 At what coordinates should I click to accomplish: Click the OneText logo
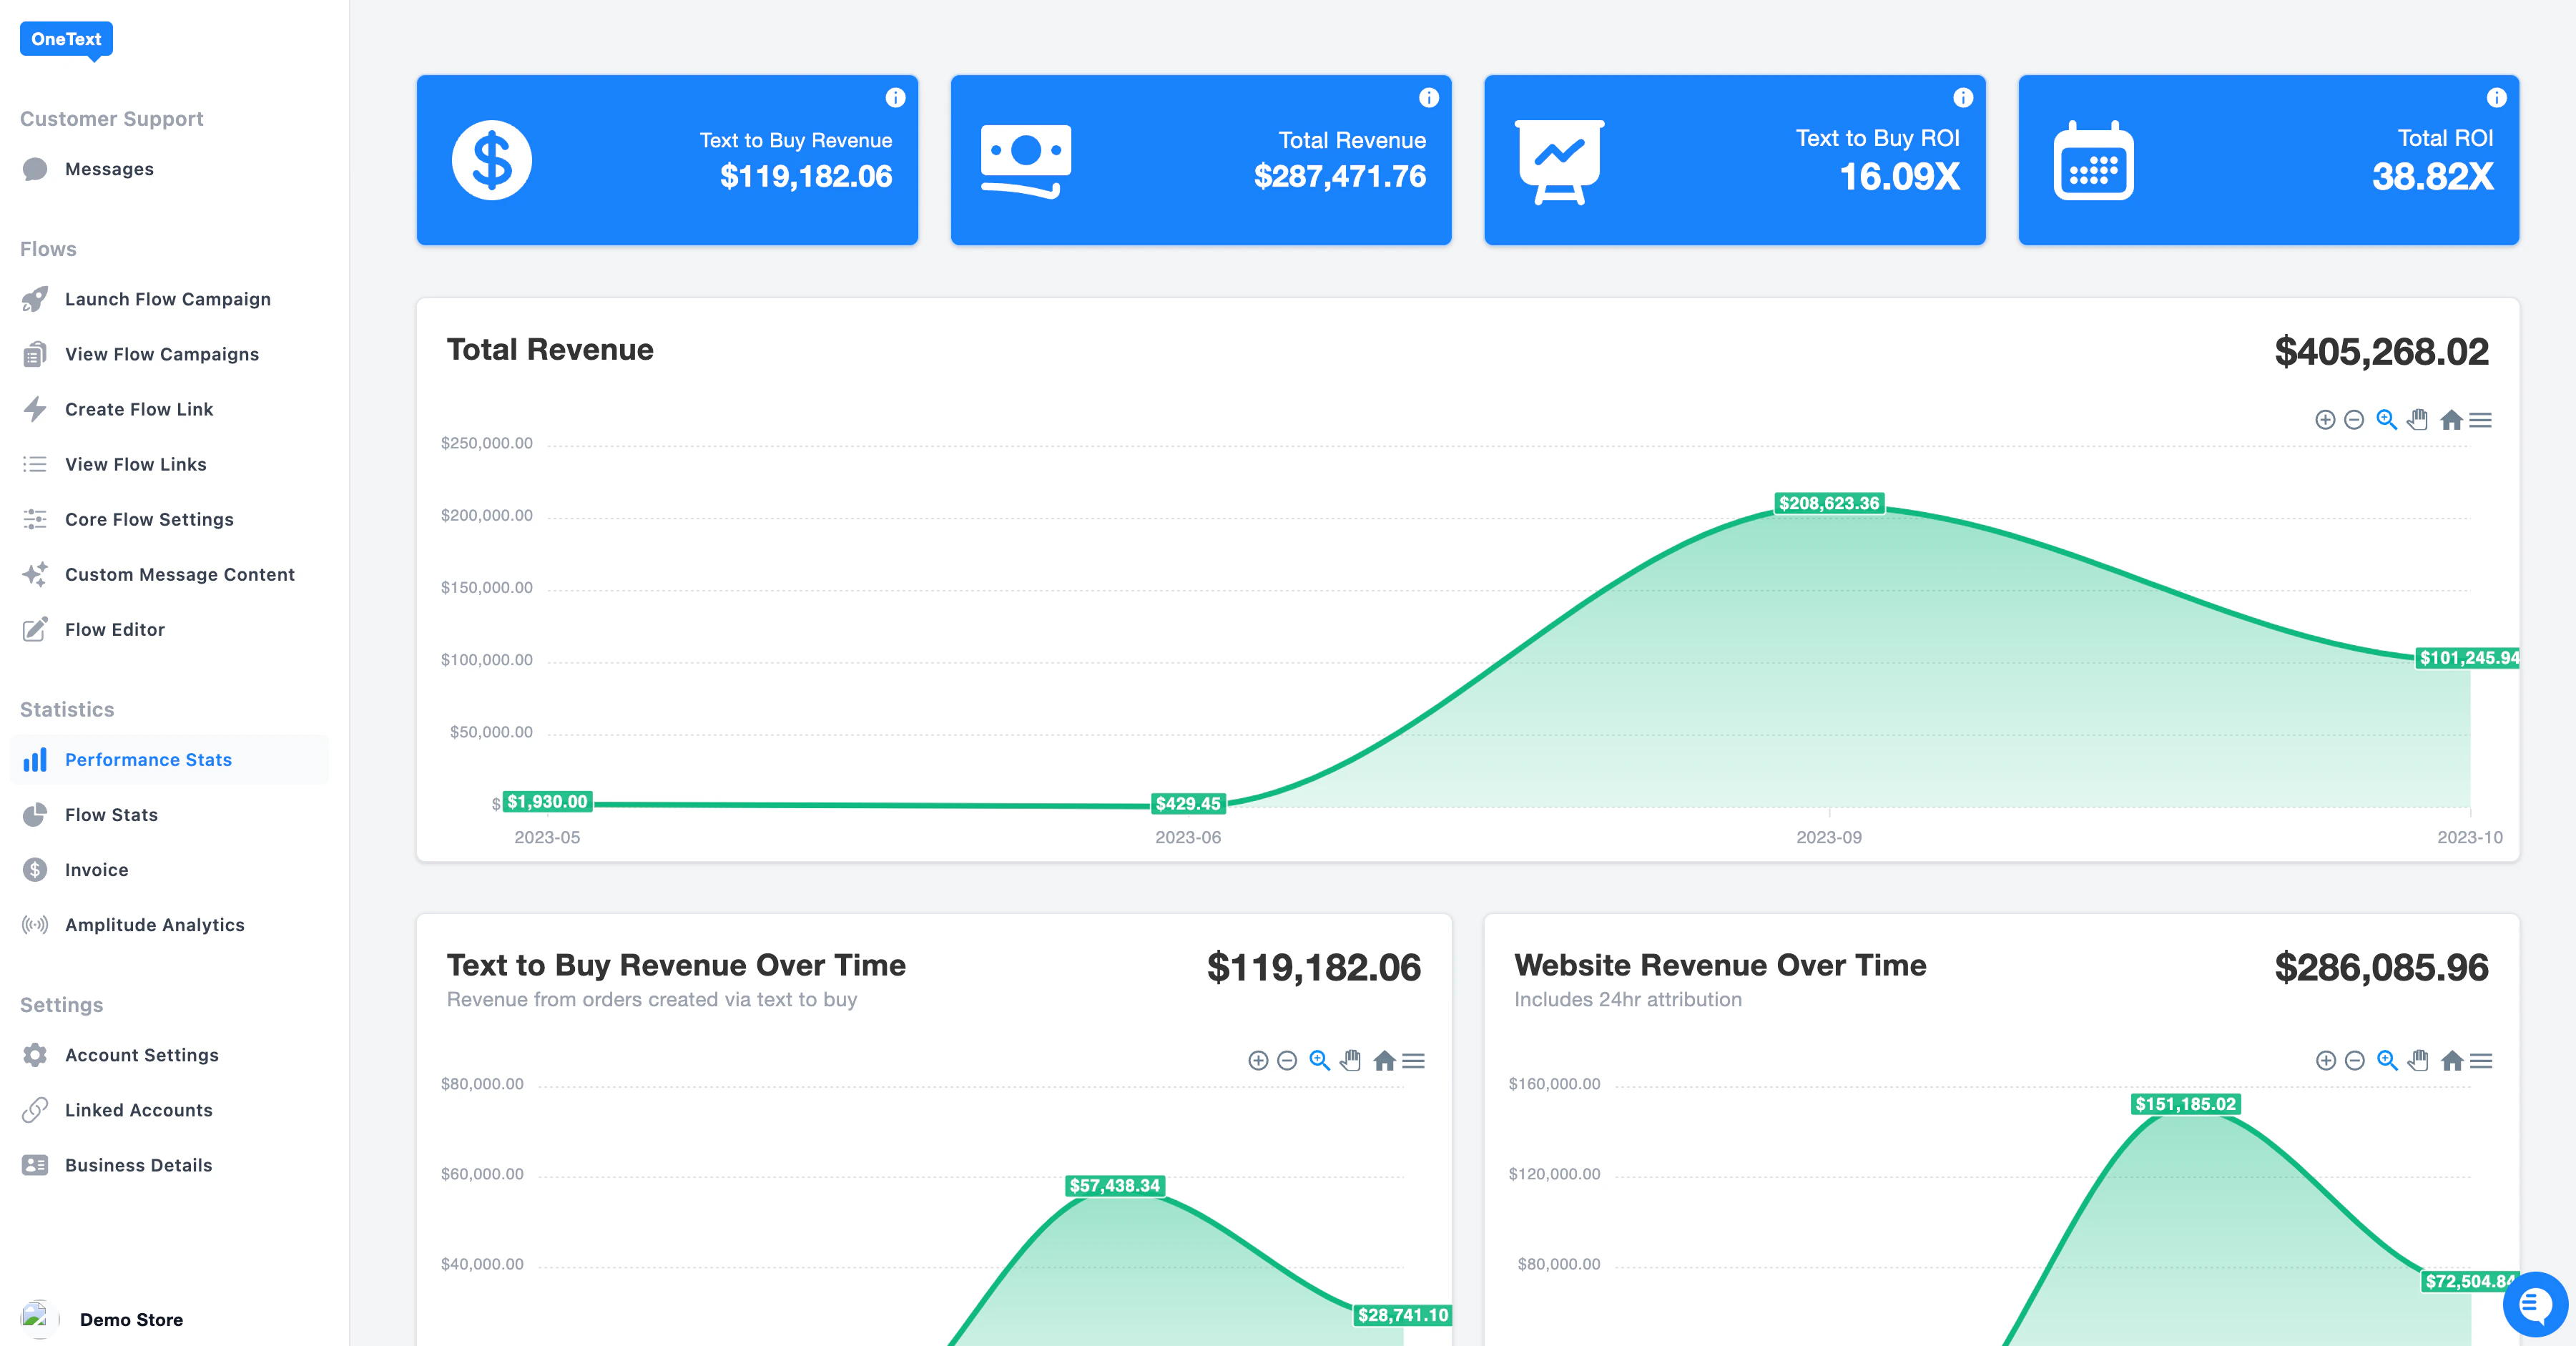point(66,39)
